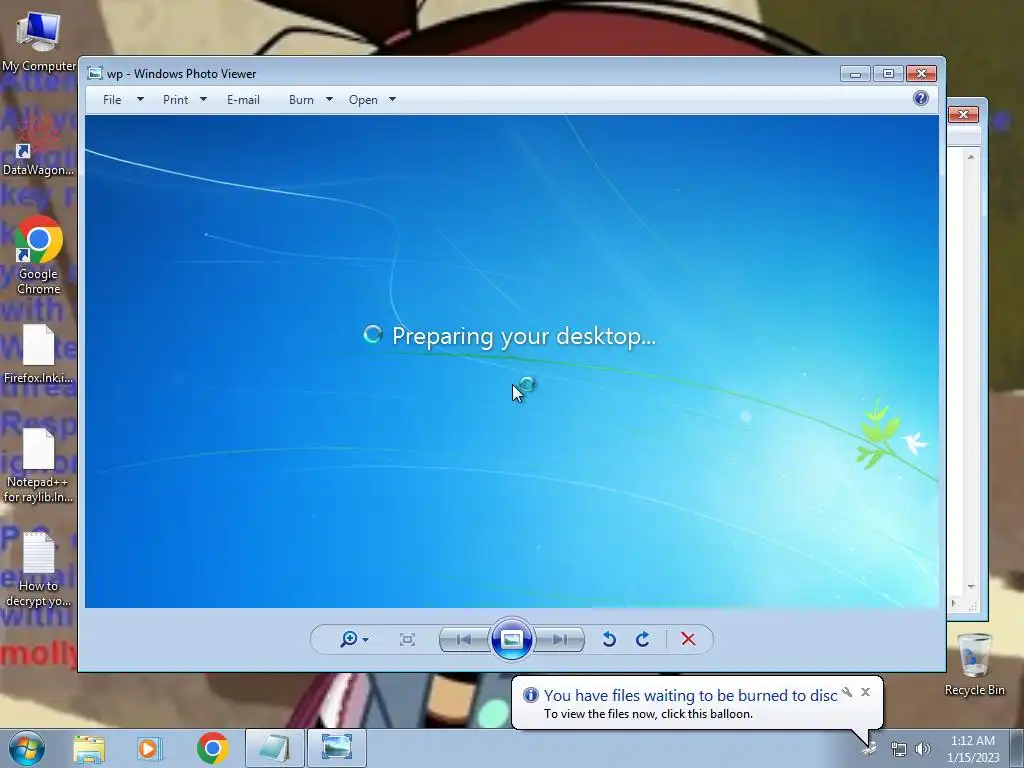Switch to the Photo Viewer taskbar button
Viewport: 1024px width, 768px height.
tap(337, 748)
